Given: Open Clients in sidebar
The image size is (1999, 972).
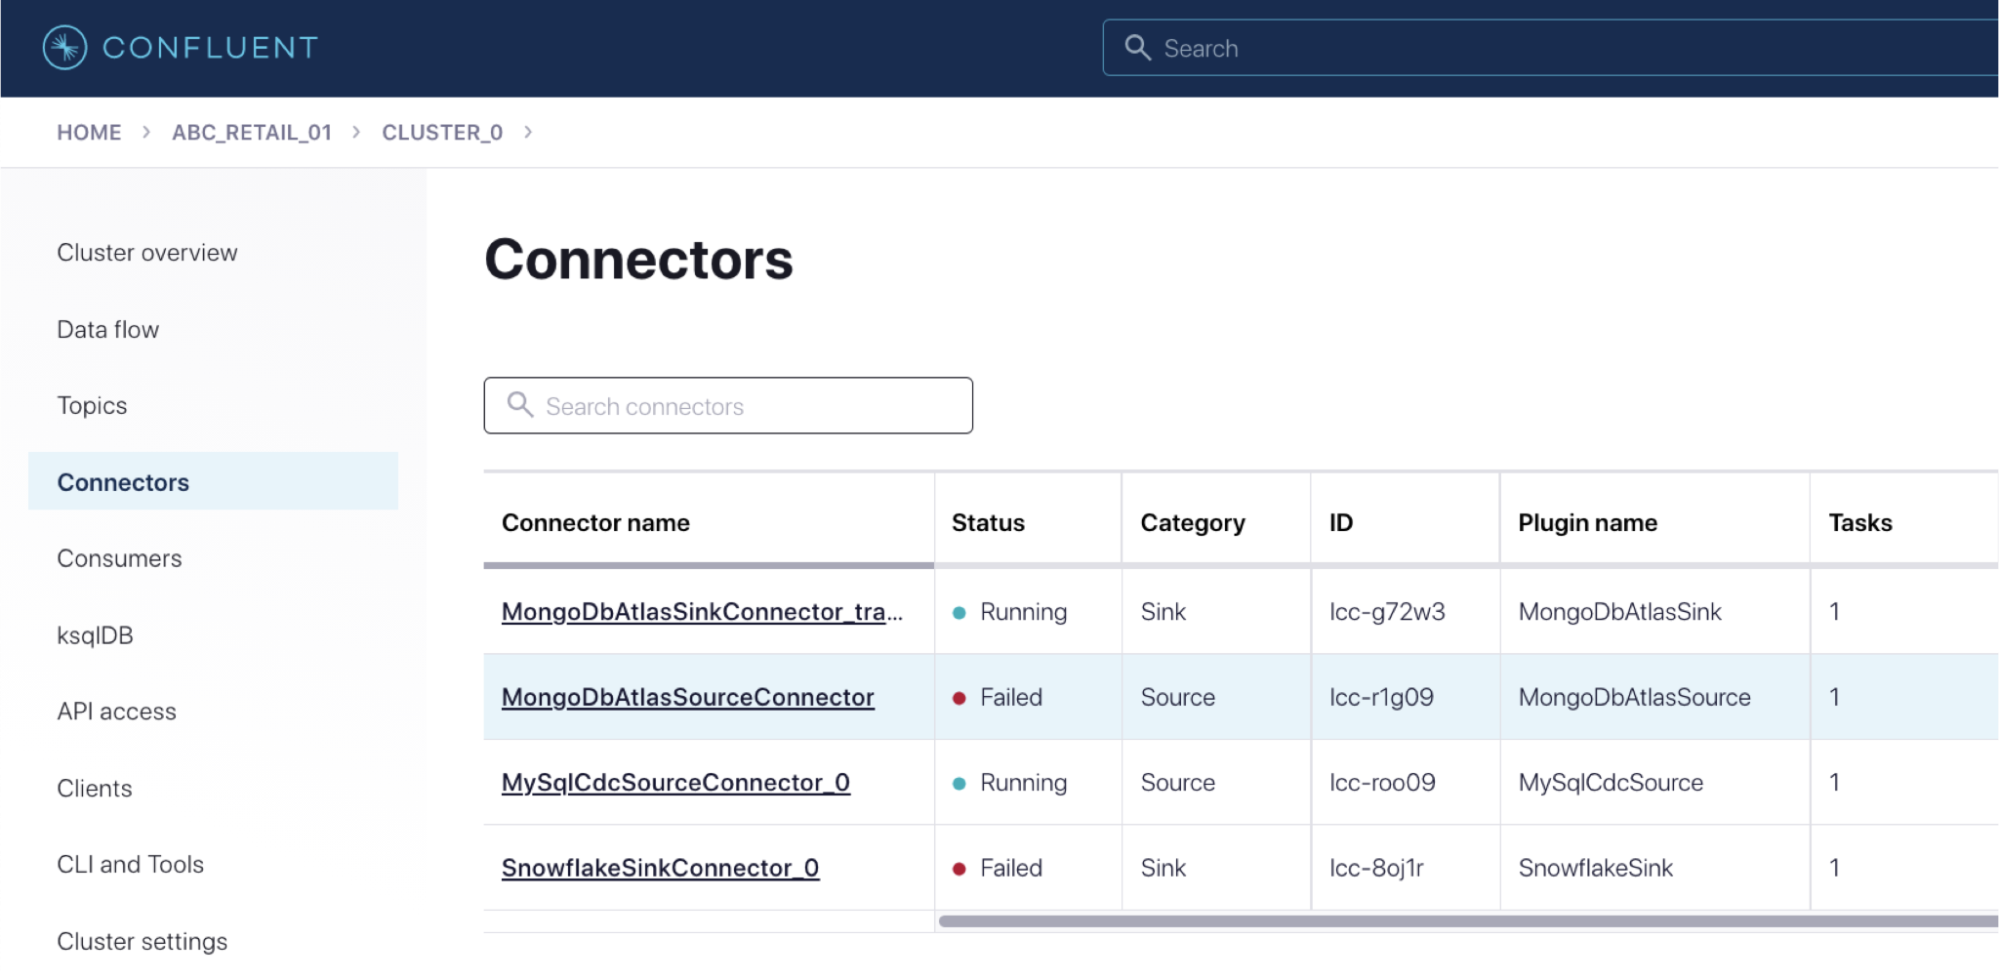Looking at the screenshot, I should click(x=94, y=788).
